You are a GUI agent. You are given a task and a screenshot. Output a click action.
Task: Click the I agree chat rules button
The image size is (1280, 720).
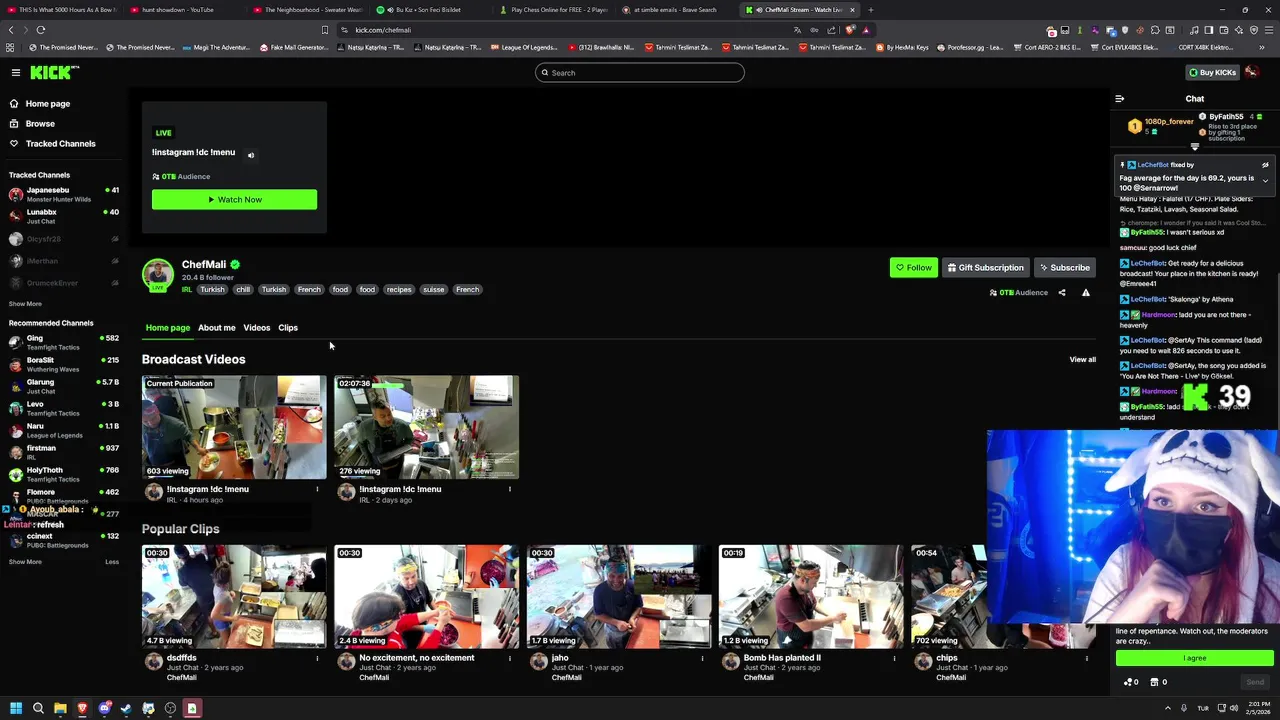1195,658
